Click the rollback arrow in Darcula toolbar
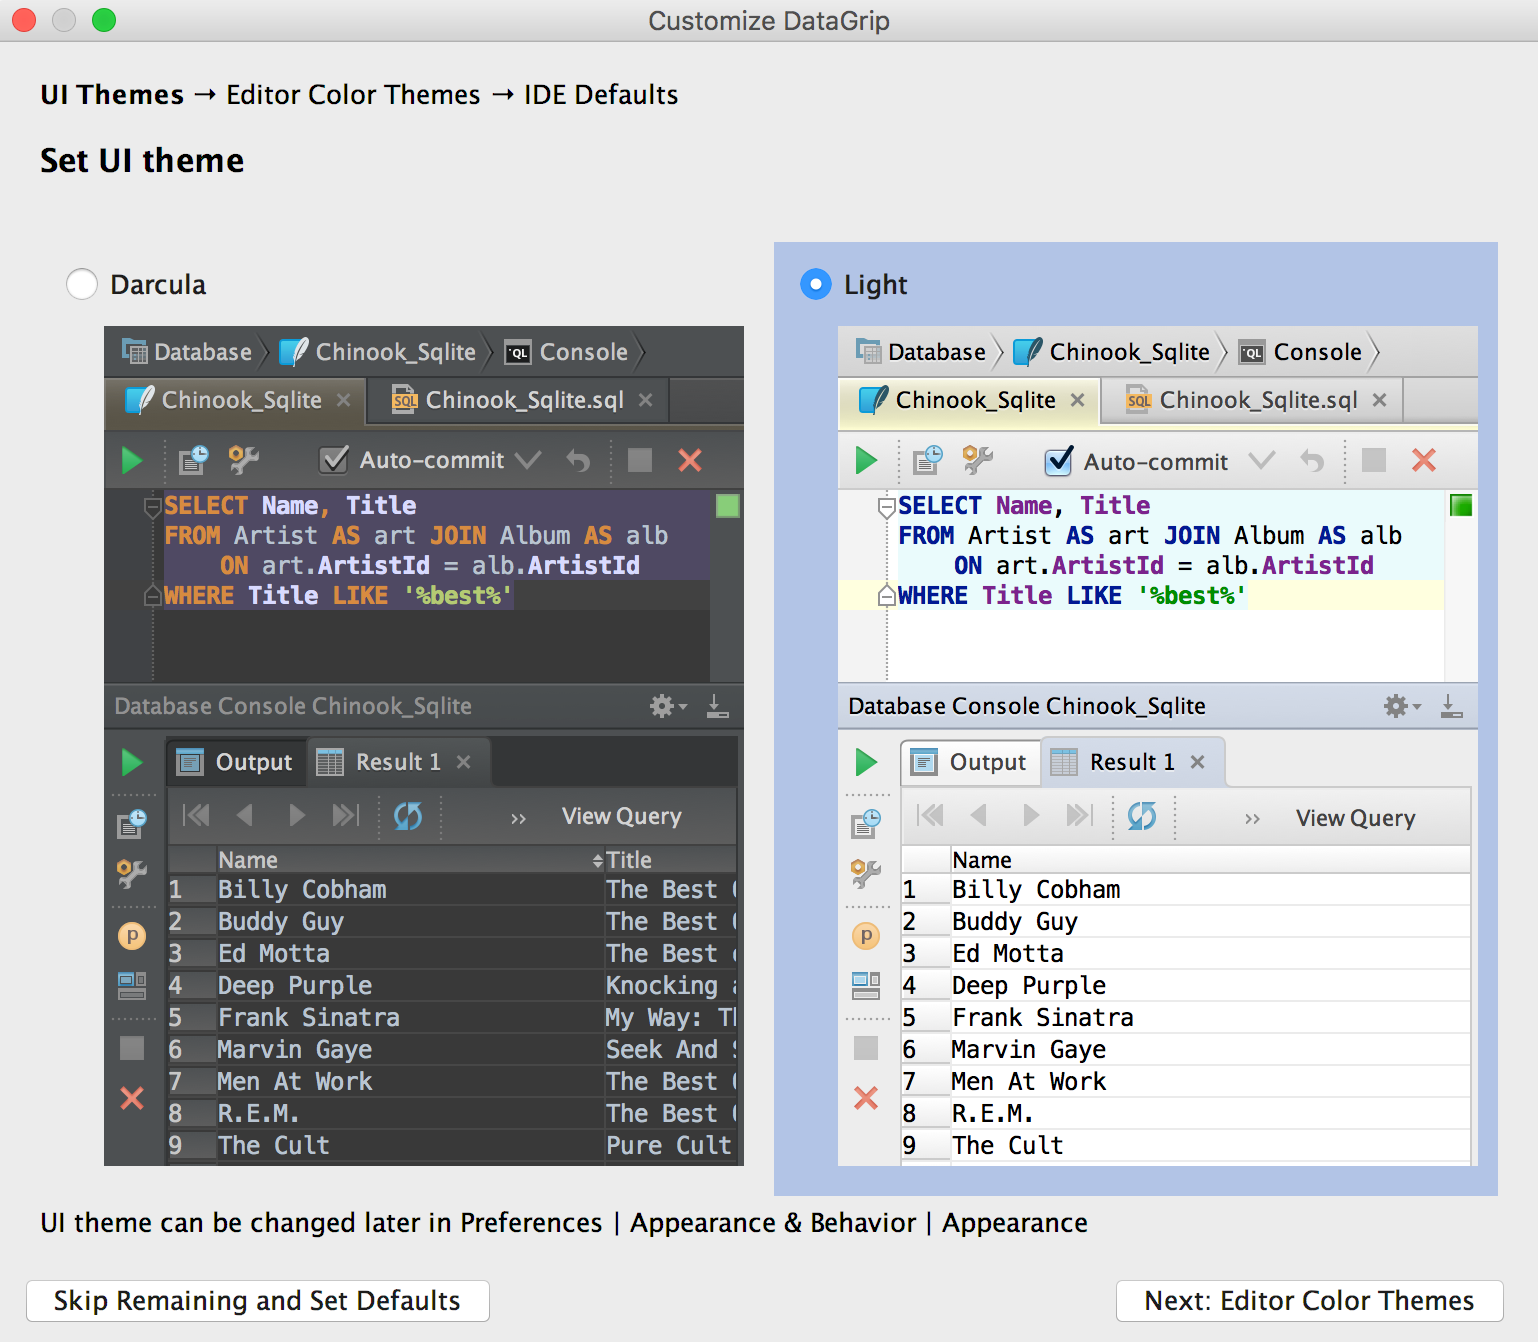The width and height of the screenshot is (1538, 1342). click(x=578, y=460)
